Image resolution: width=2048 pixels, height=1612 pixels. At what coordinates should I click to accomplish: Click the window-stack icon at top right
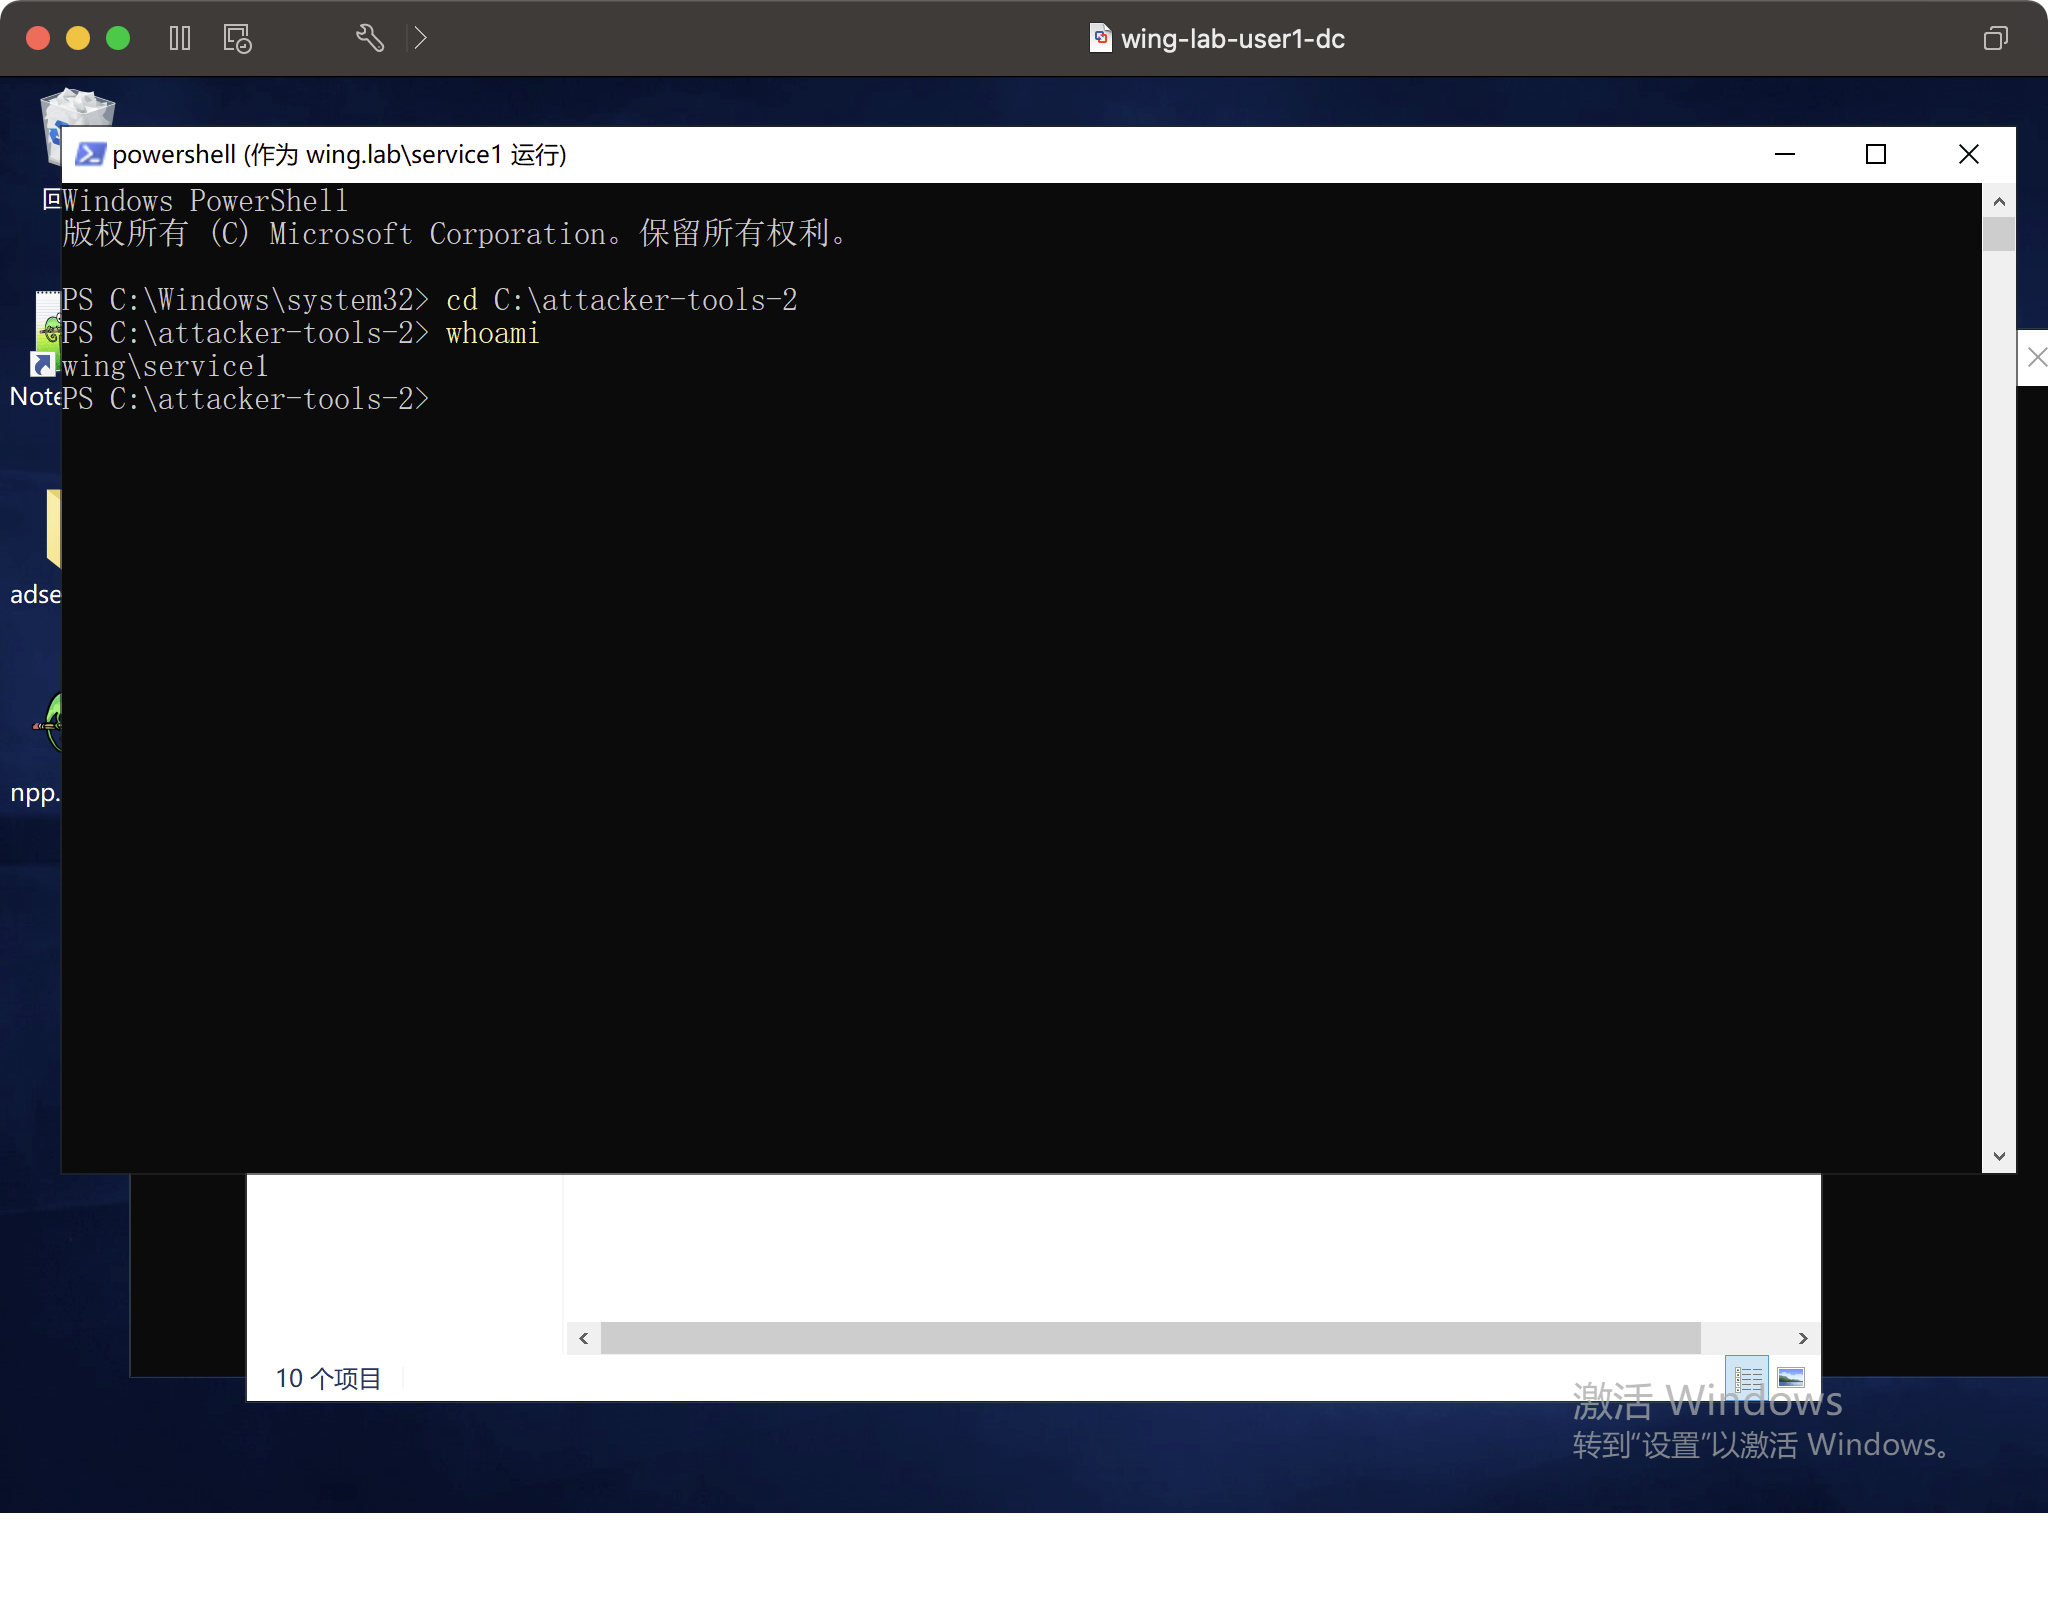click(x=1995, y=38)
